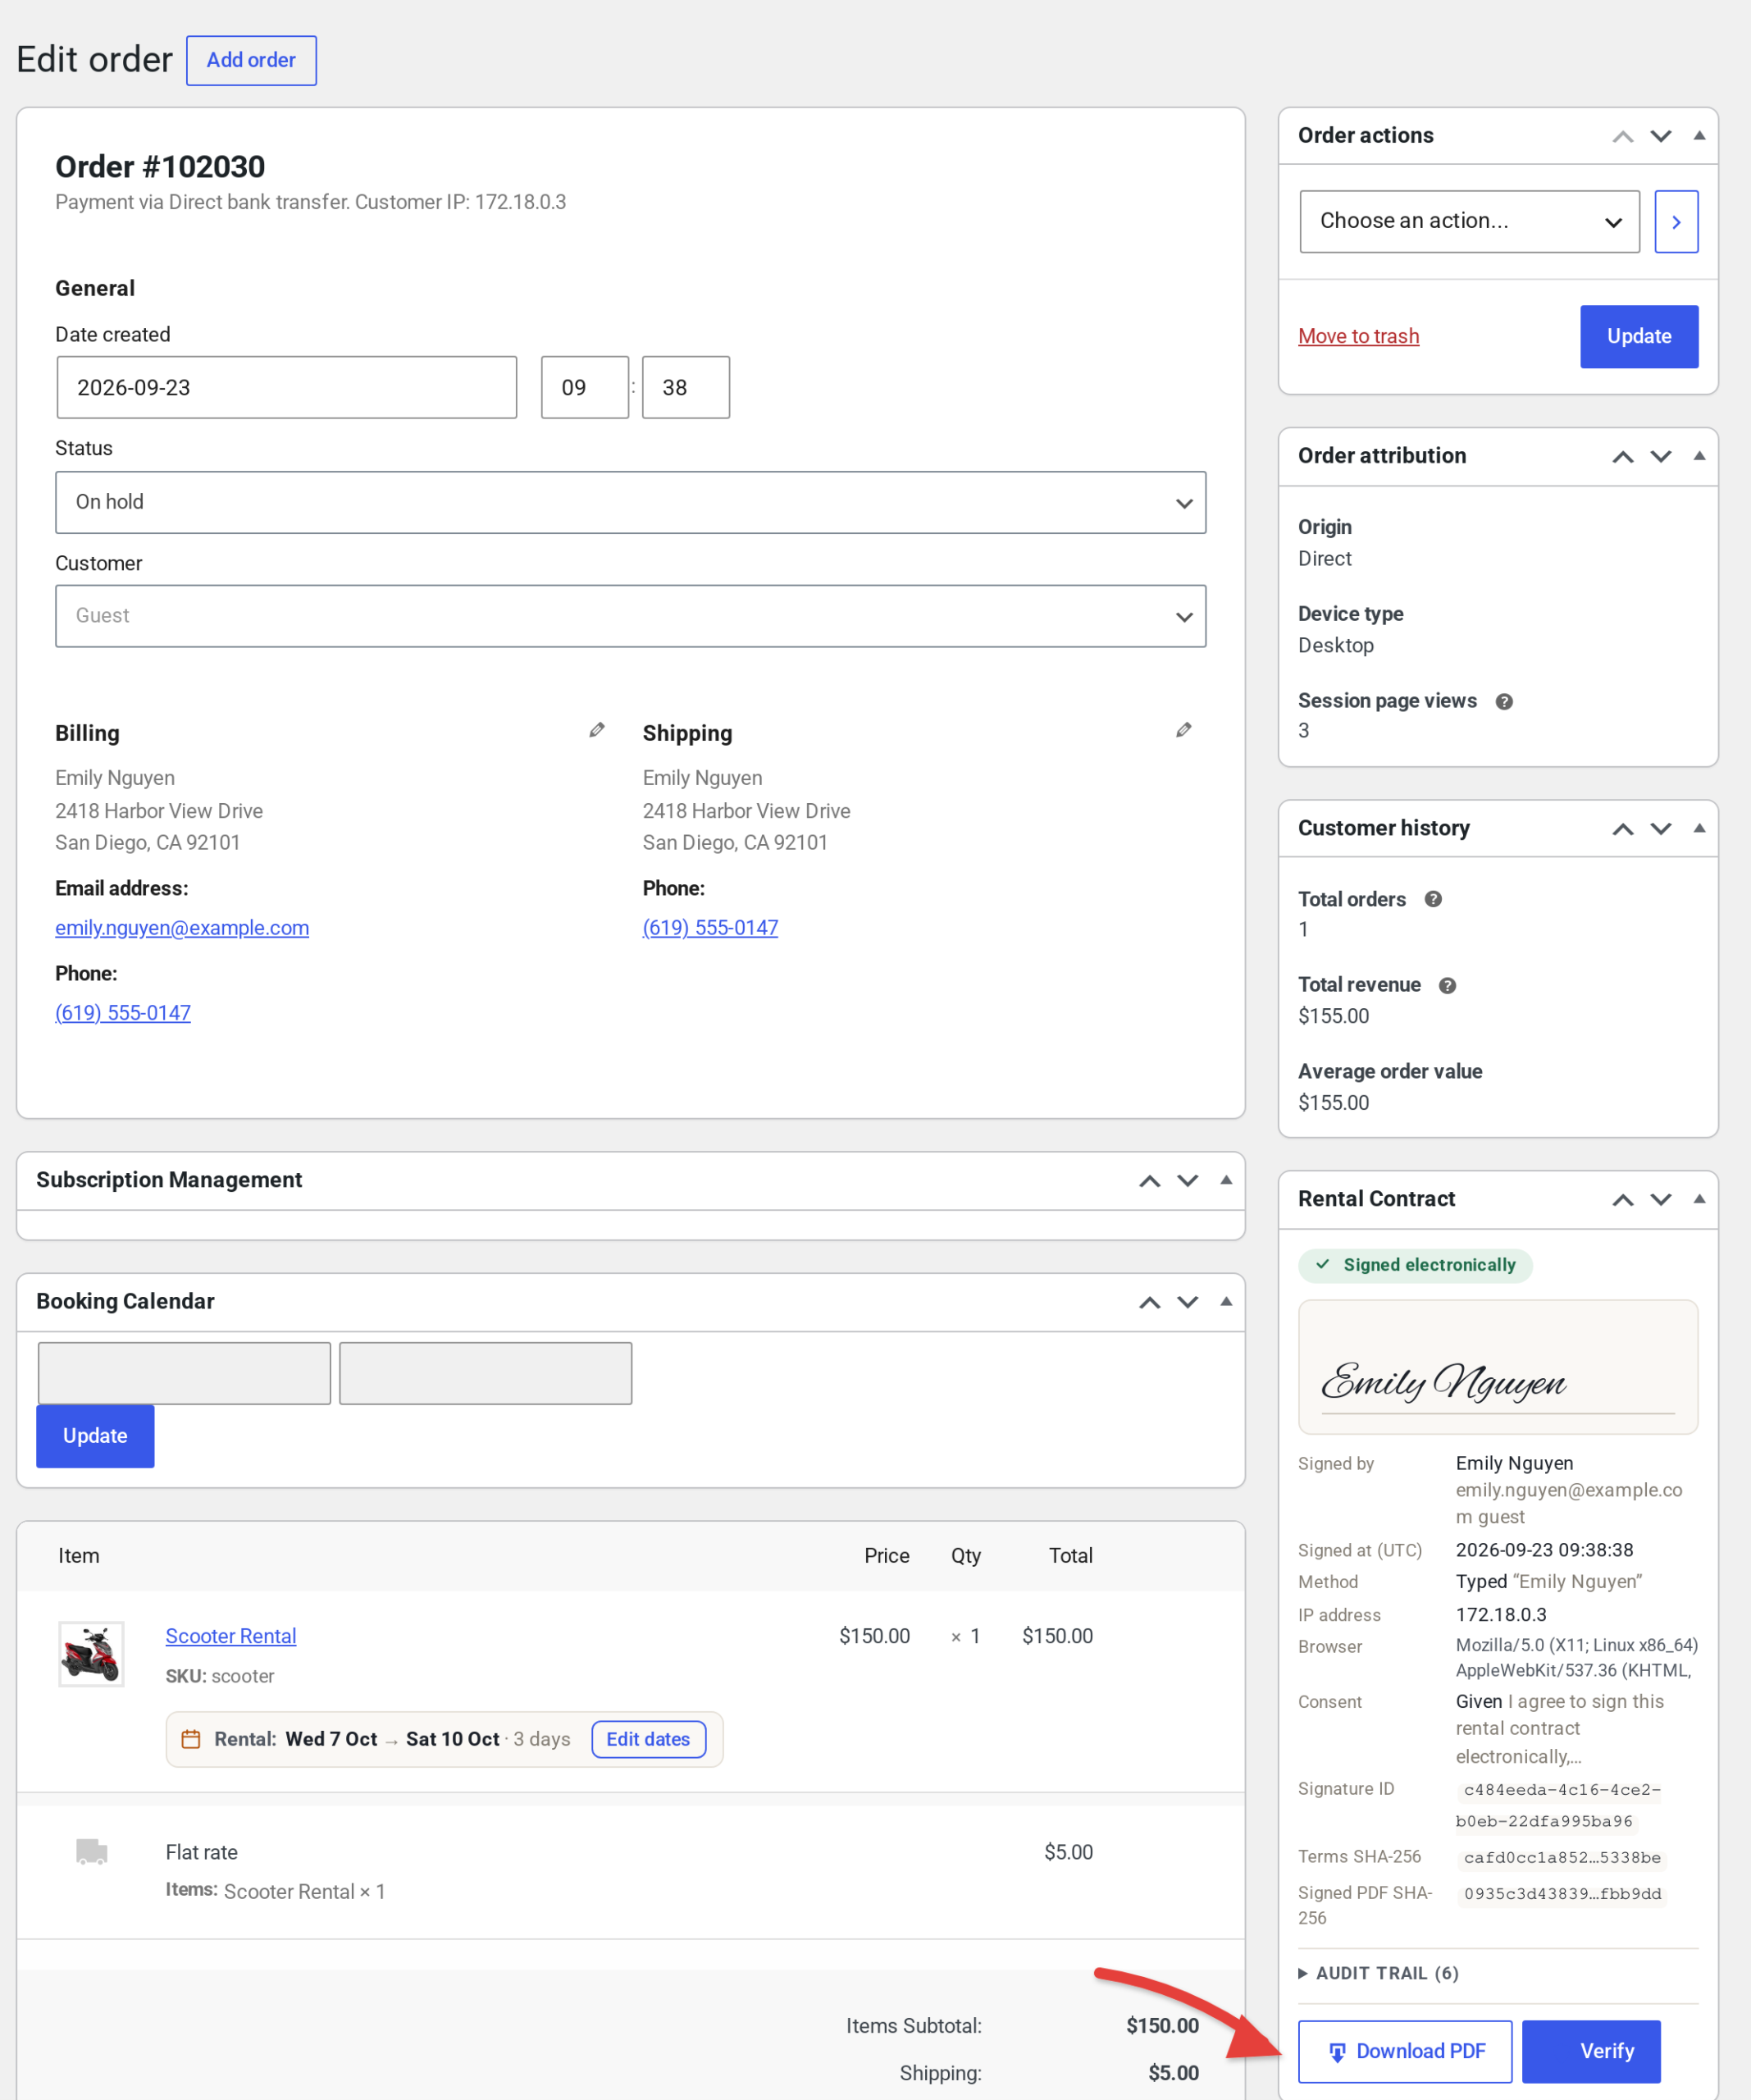
Task: Move Rental Contract panel up
Action: click(1623, 1200)
